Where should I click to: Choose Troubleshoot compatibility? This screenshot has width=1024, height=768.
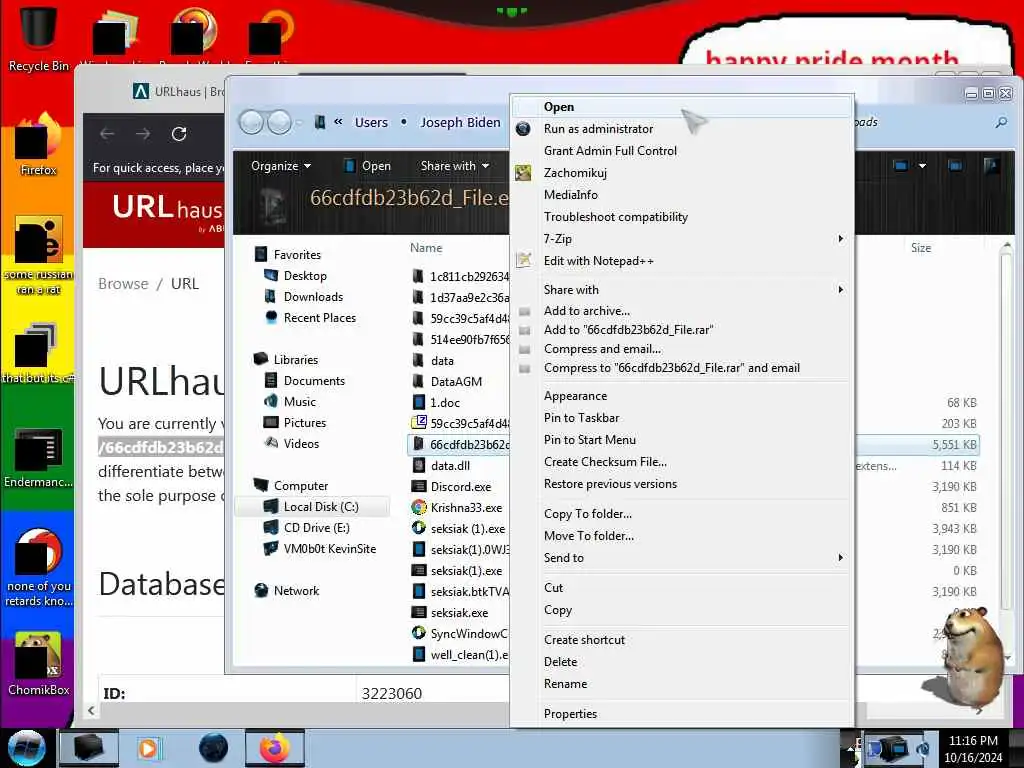tap(682, 217)
